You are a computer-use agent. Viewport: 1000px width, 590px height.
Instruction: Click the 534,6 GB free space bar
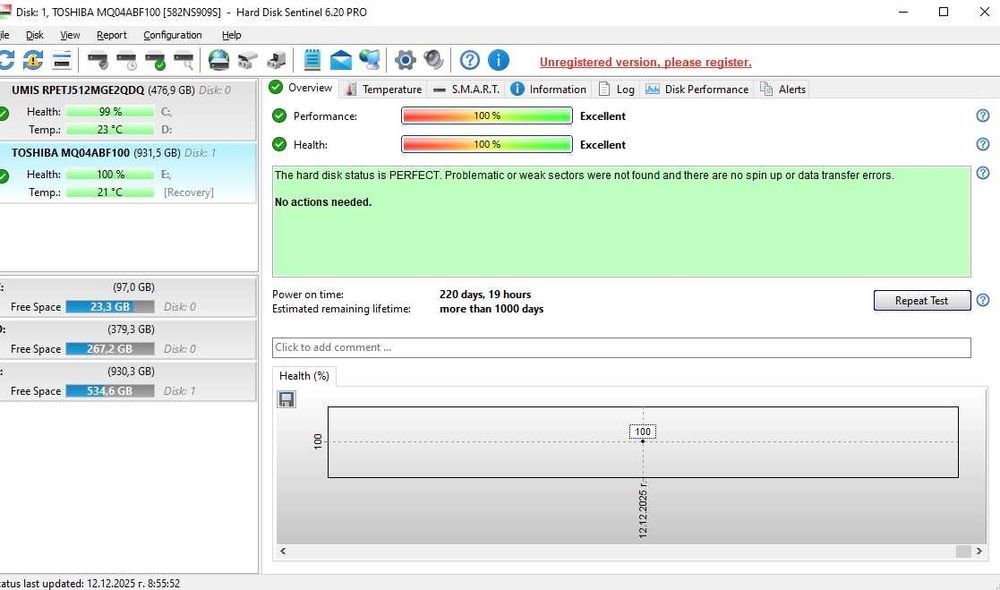click(110, 391)
